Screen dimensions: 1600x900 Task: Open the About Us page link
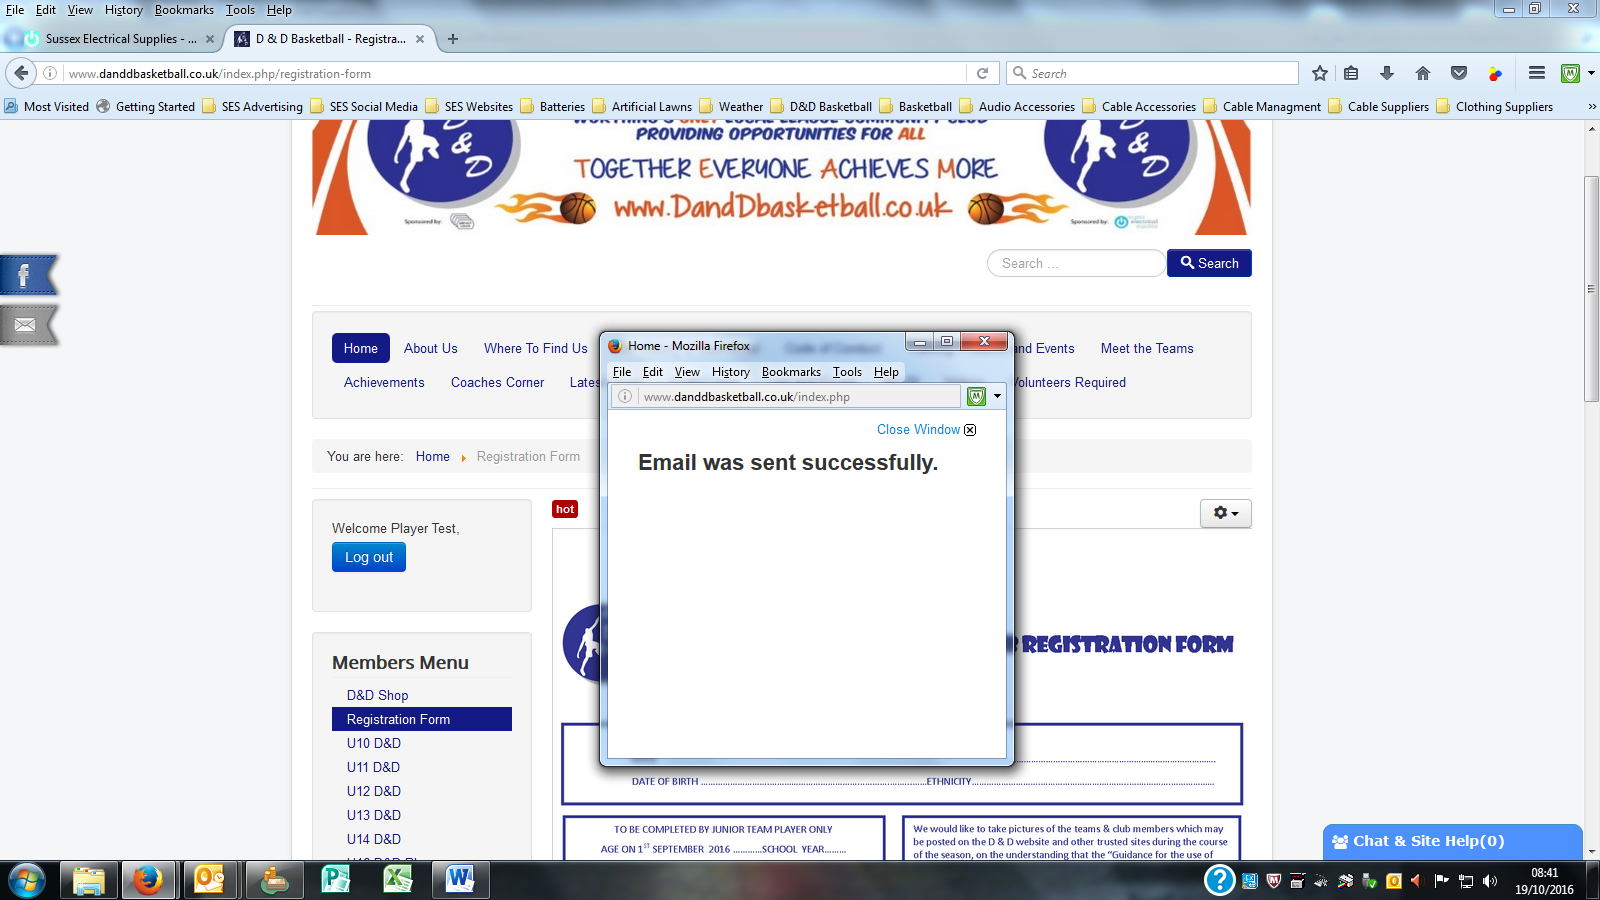pos(431,348)
